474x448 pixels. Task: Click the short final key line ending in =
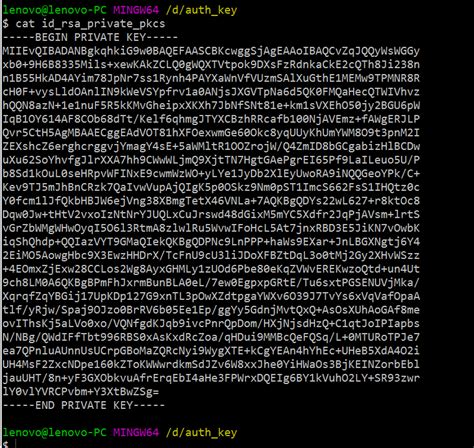81,391
